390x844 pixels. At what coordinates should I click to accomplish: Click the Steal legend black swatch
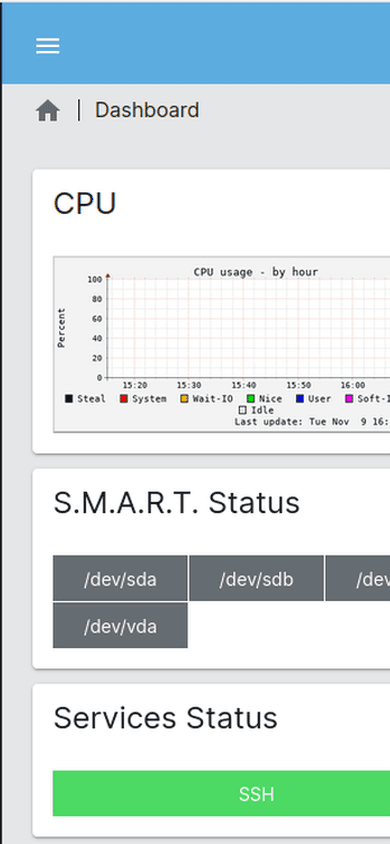tap(69, 399)
